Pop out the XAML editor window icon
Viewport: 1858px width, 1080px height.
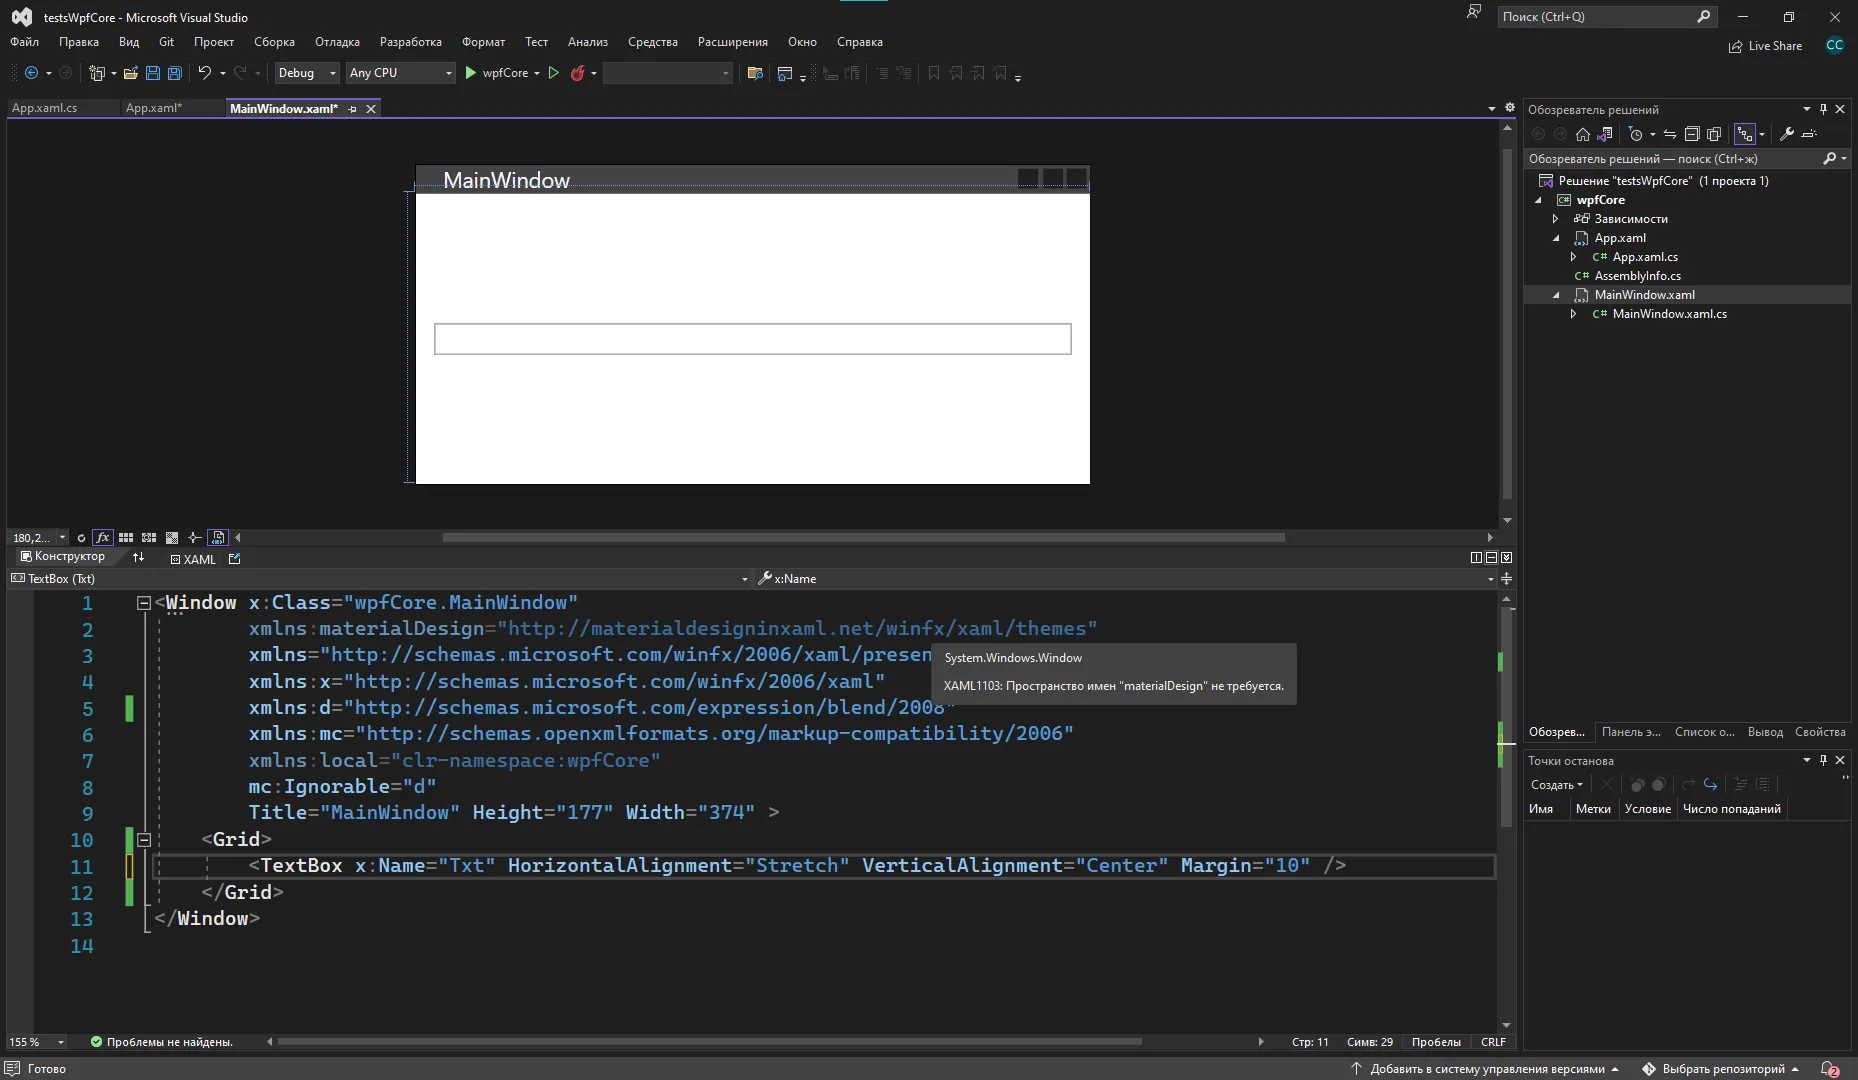tap(235, 559)
